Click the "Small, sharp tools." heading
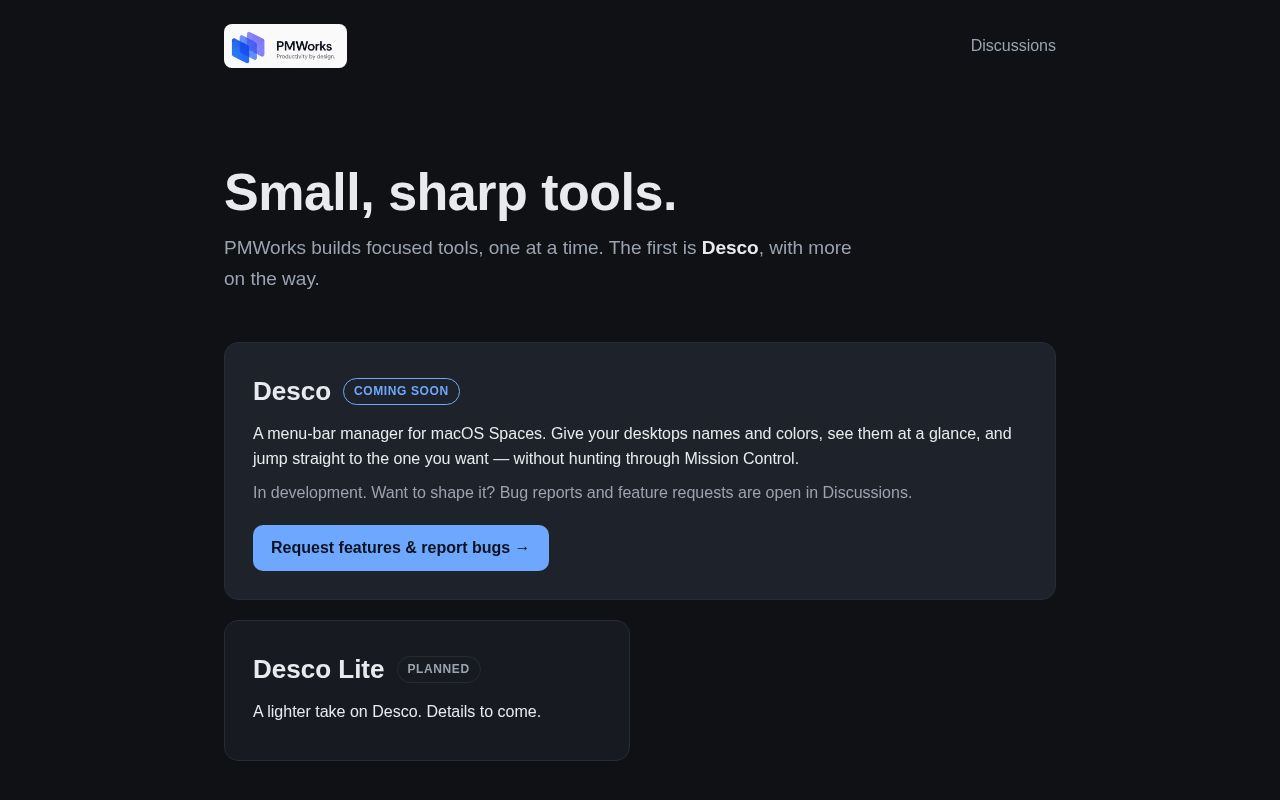The width and height of the screenshot is (1280, 800). 450,192
